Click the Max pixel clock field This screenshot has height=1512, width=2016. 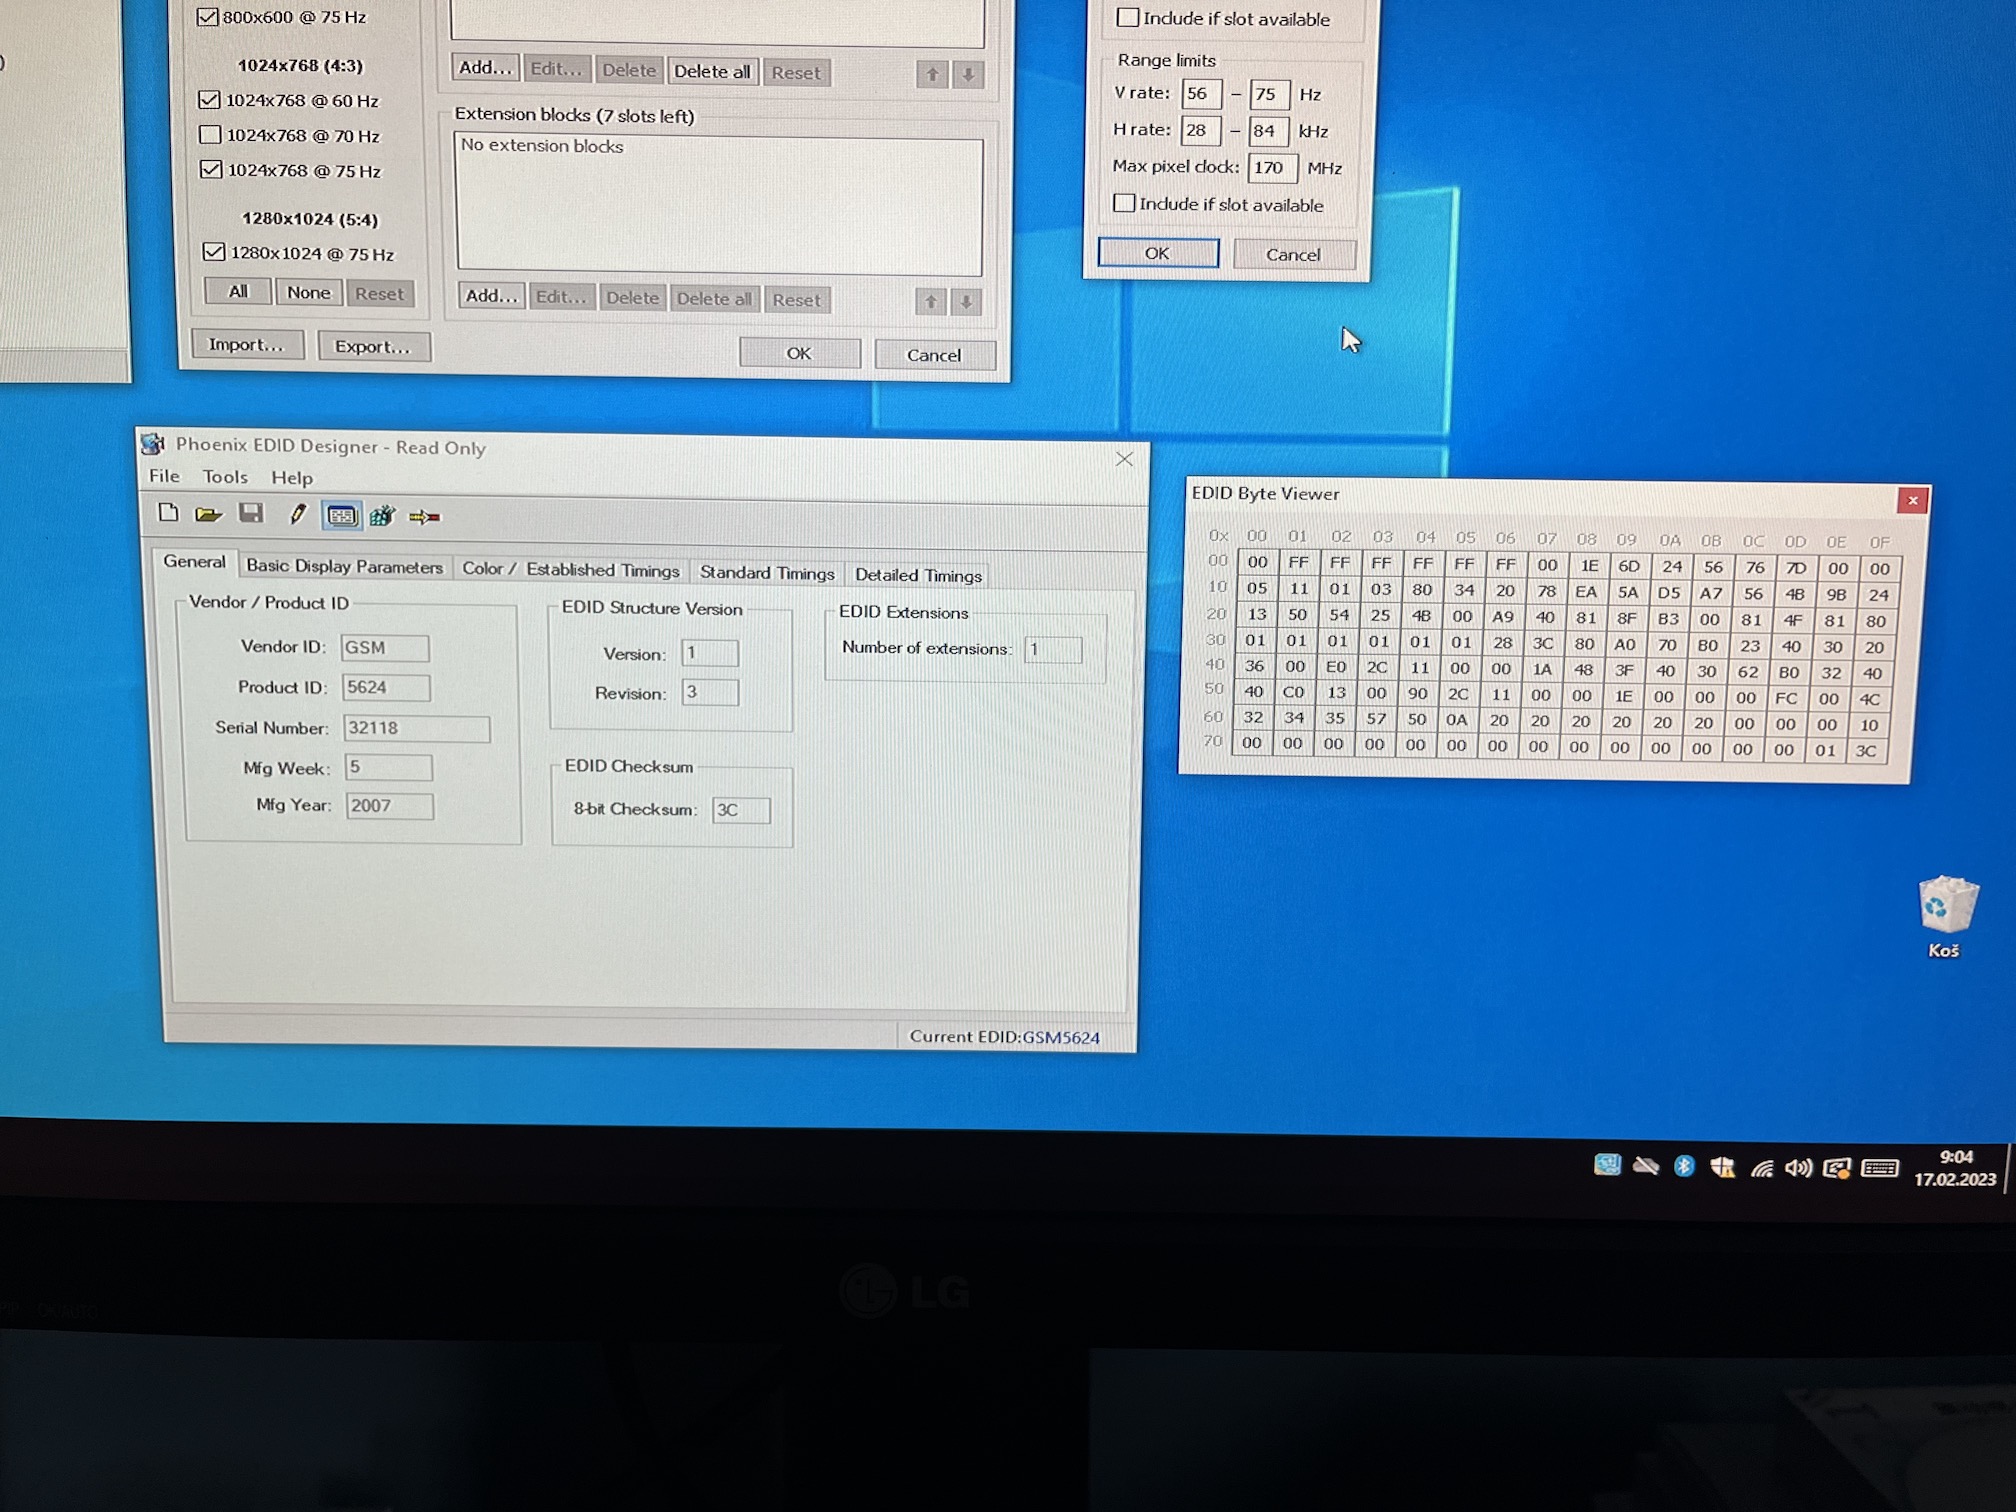tap(1271, 167)
